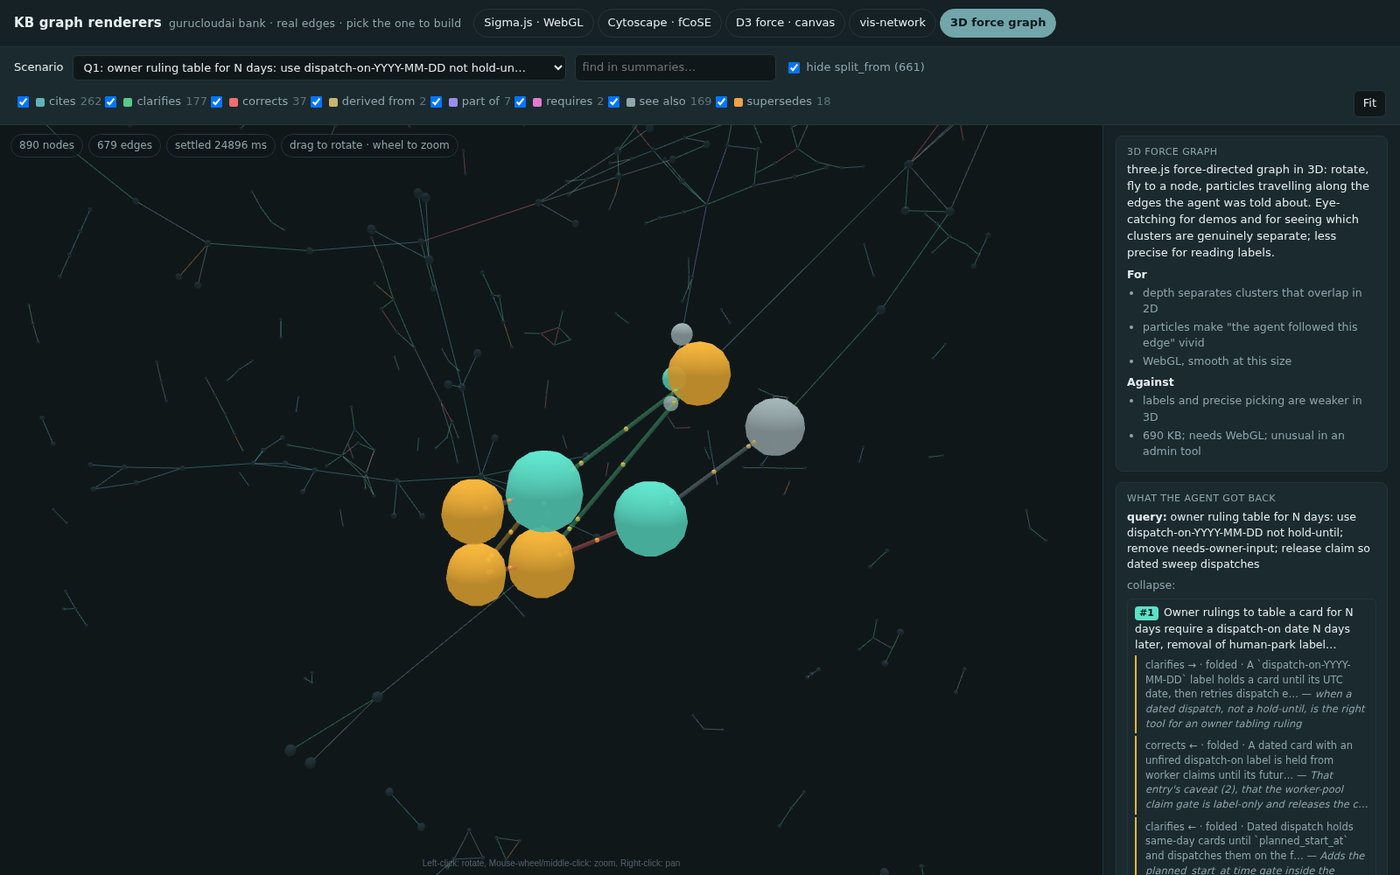
Task: Toggle the derived from checkbox
Action: tap(316, 102)
